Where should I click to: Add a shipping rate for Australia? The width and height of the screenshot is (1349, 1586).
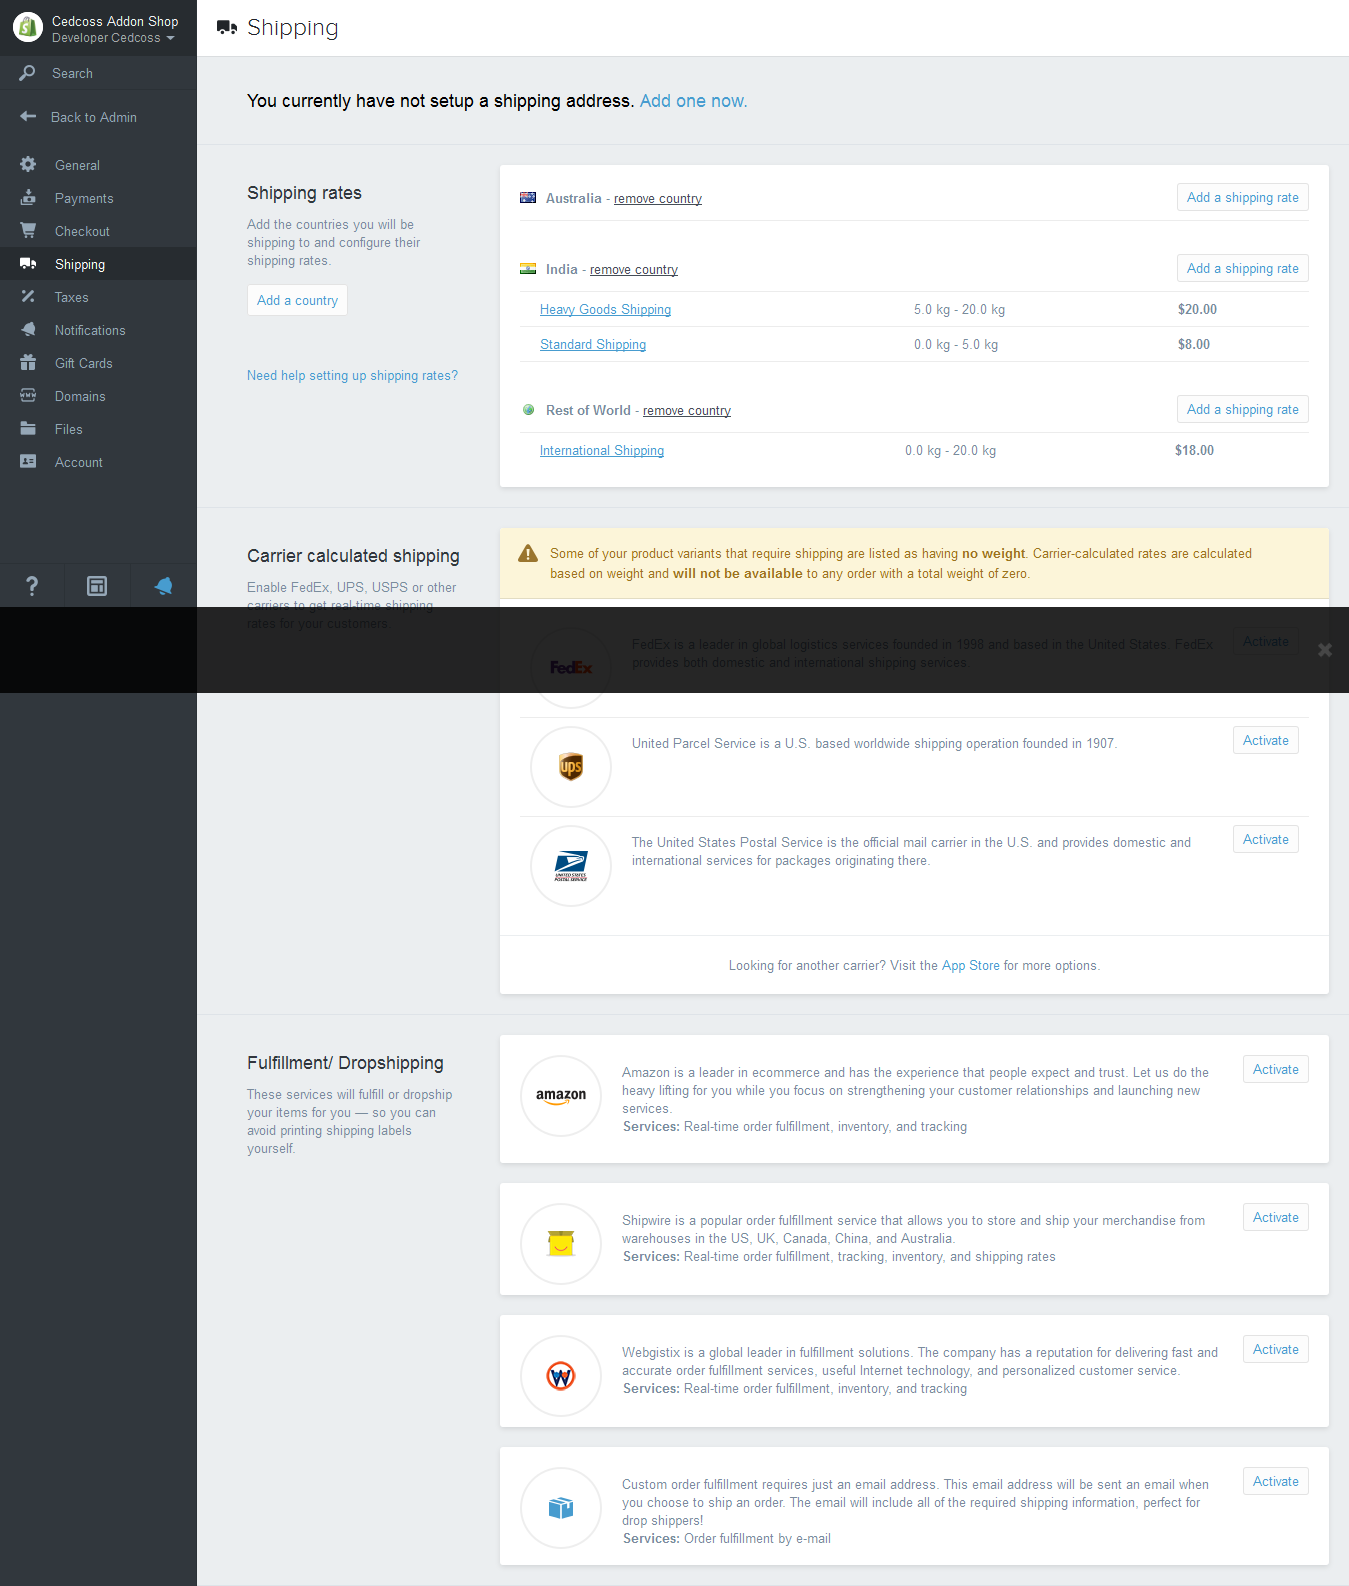pos(1242,197)
